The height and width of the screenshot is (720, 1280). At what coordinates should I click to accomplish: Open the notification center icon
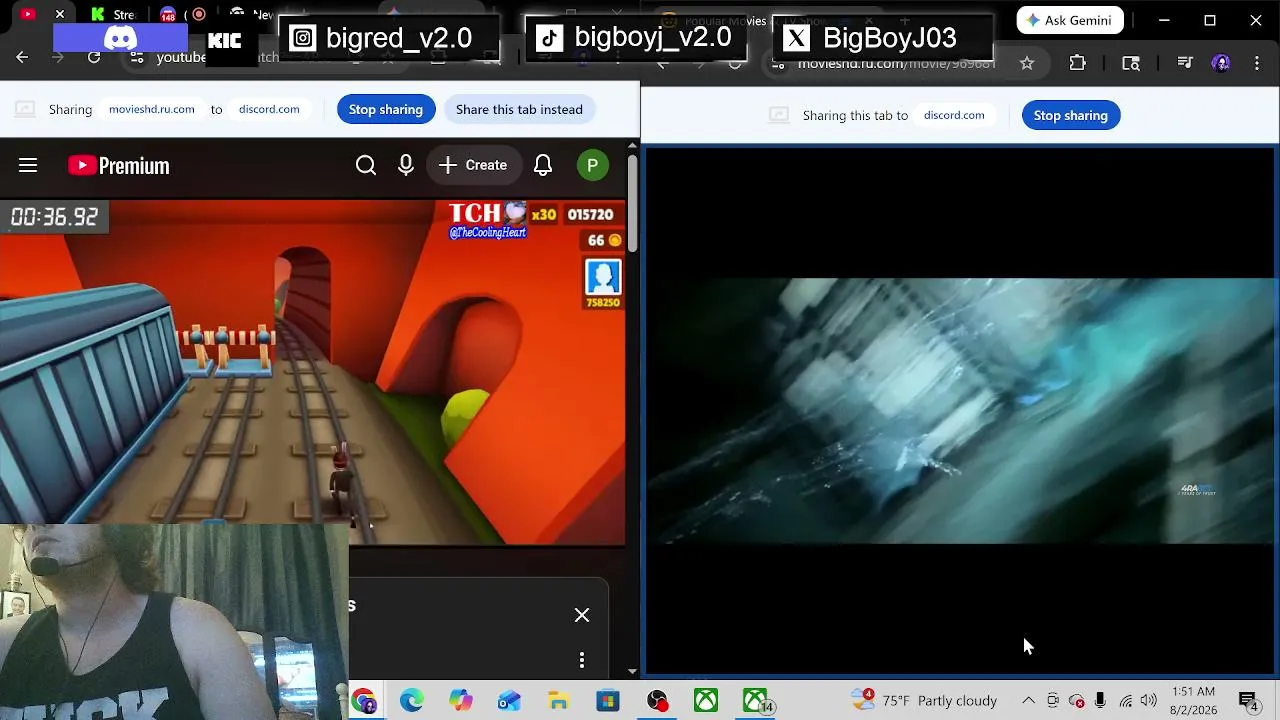point(1248,701)
